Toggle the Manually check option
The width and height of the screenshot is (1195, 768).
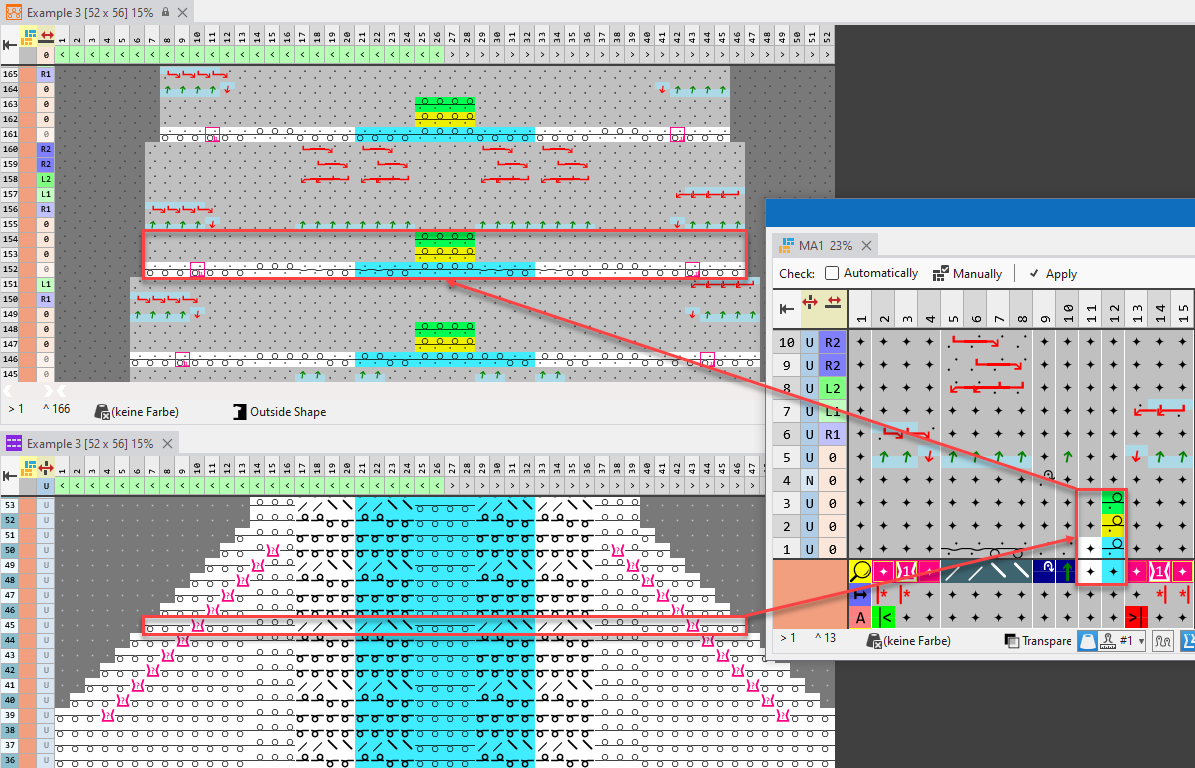[940, 273]
